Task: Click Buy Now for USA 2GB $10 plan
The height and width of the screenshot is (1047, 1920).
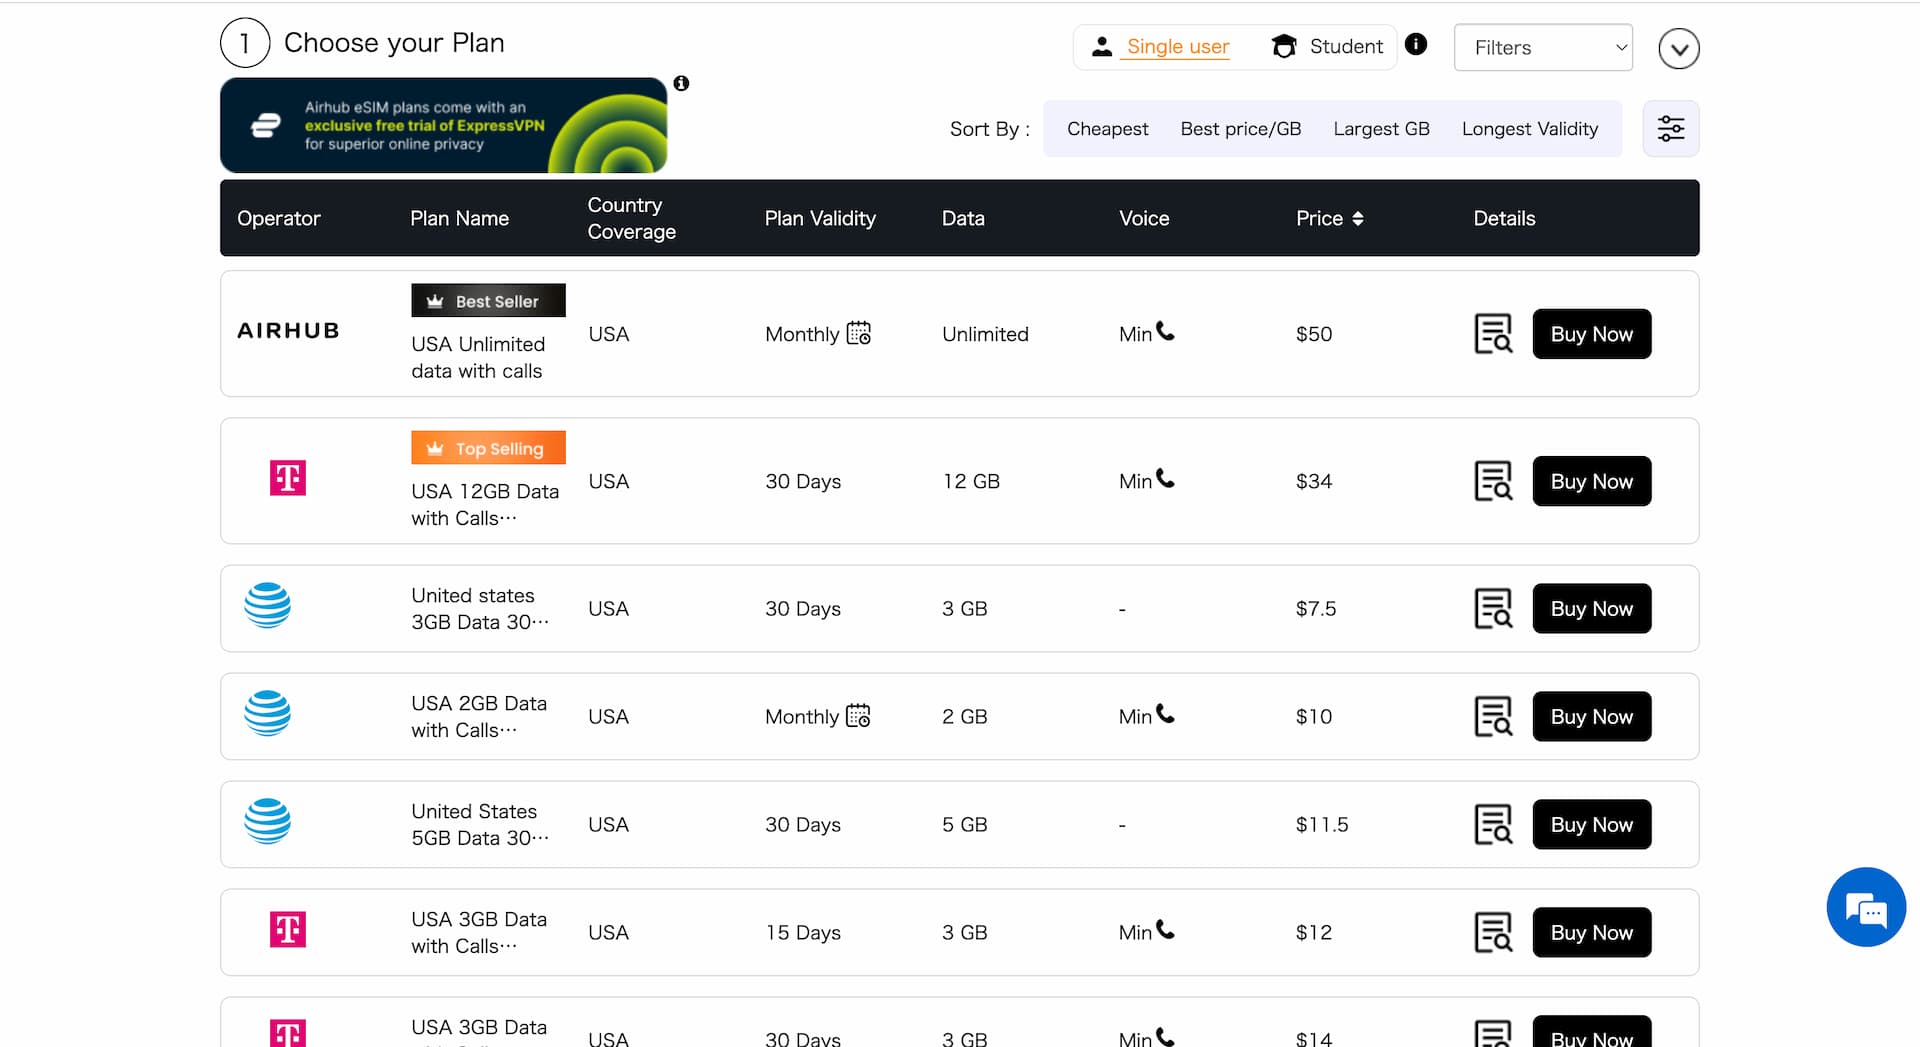Action: pyautogui.click(x=1591, y=717)
